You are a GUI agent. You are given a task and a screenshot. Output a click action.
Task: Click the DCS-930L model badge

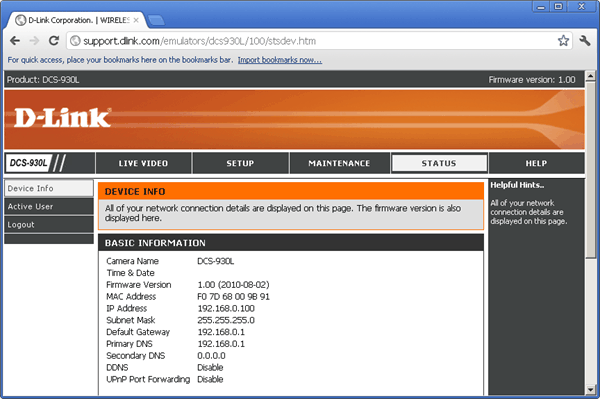point(29,163)
